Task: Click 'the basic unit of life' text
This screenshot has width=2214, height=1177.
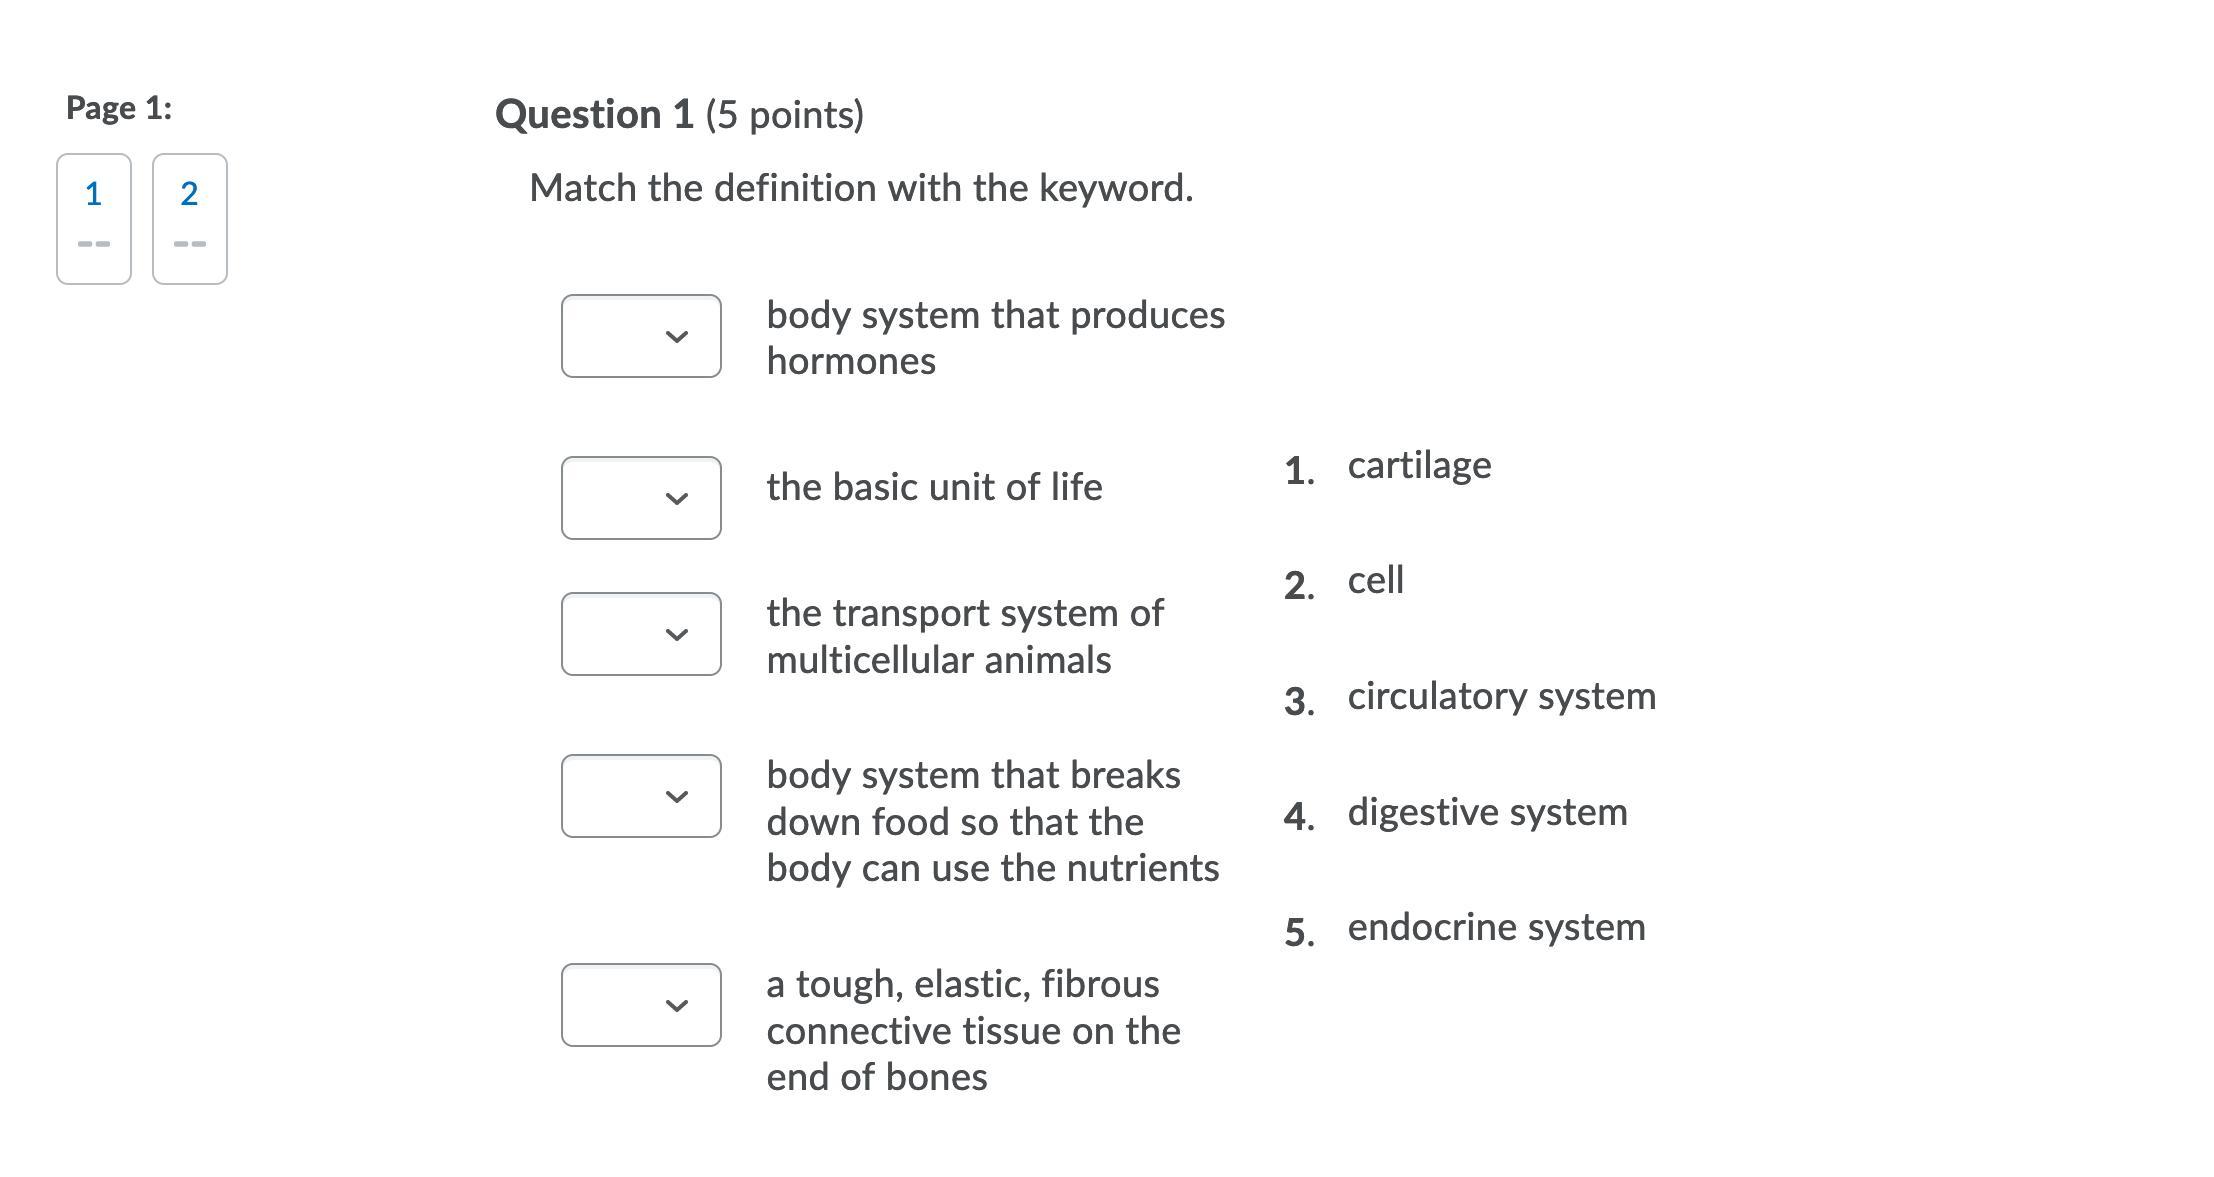Action: [934, 487]
